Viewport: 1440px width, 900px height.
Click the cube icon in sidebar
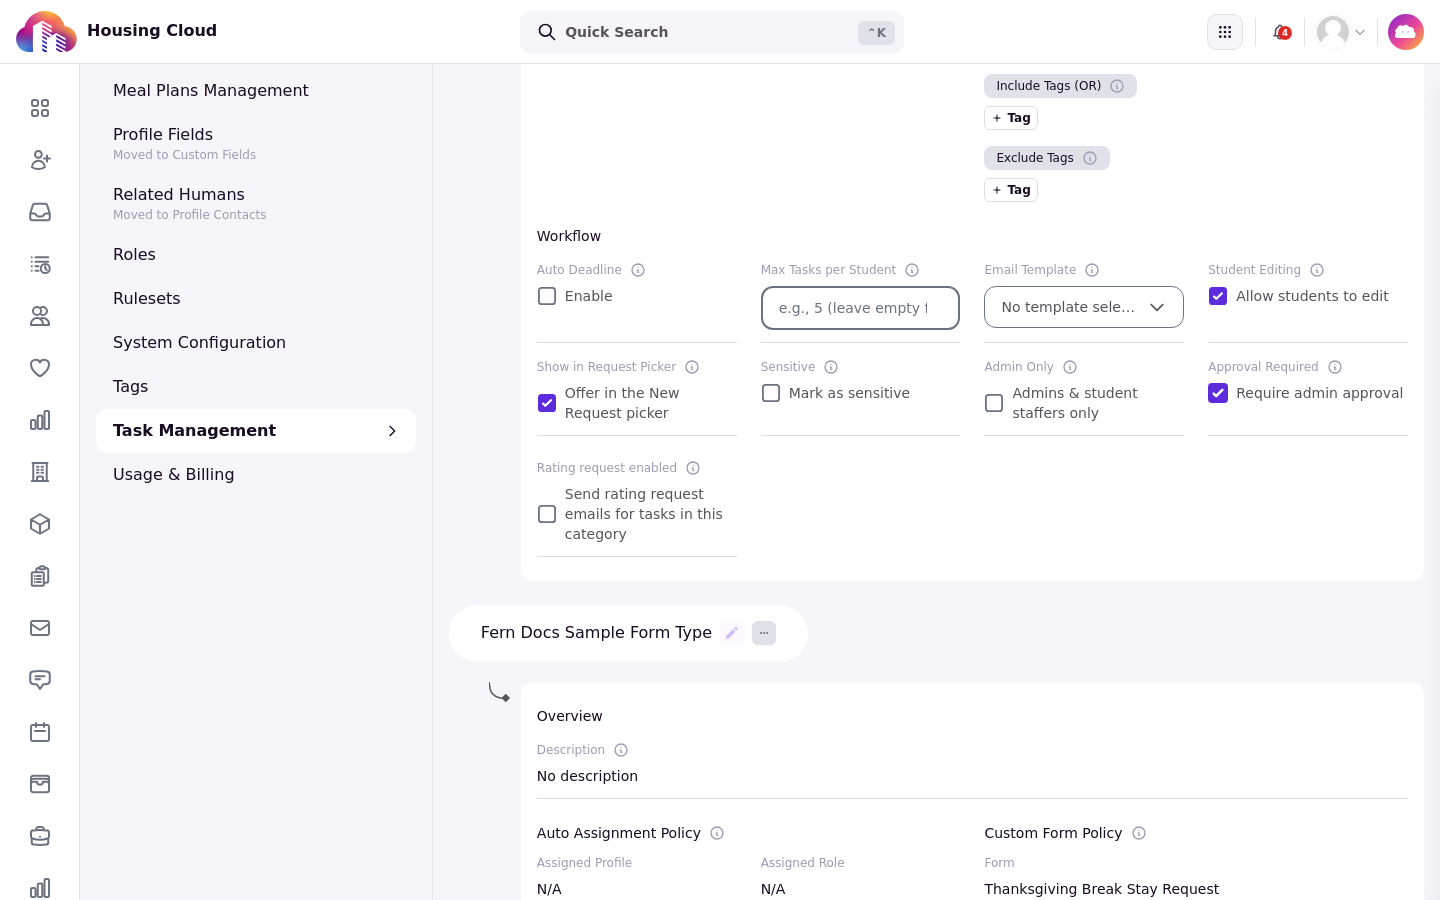(40, 524)
